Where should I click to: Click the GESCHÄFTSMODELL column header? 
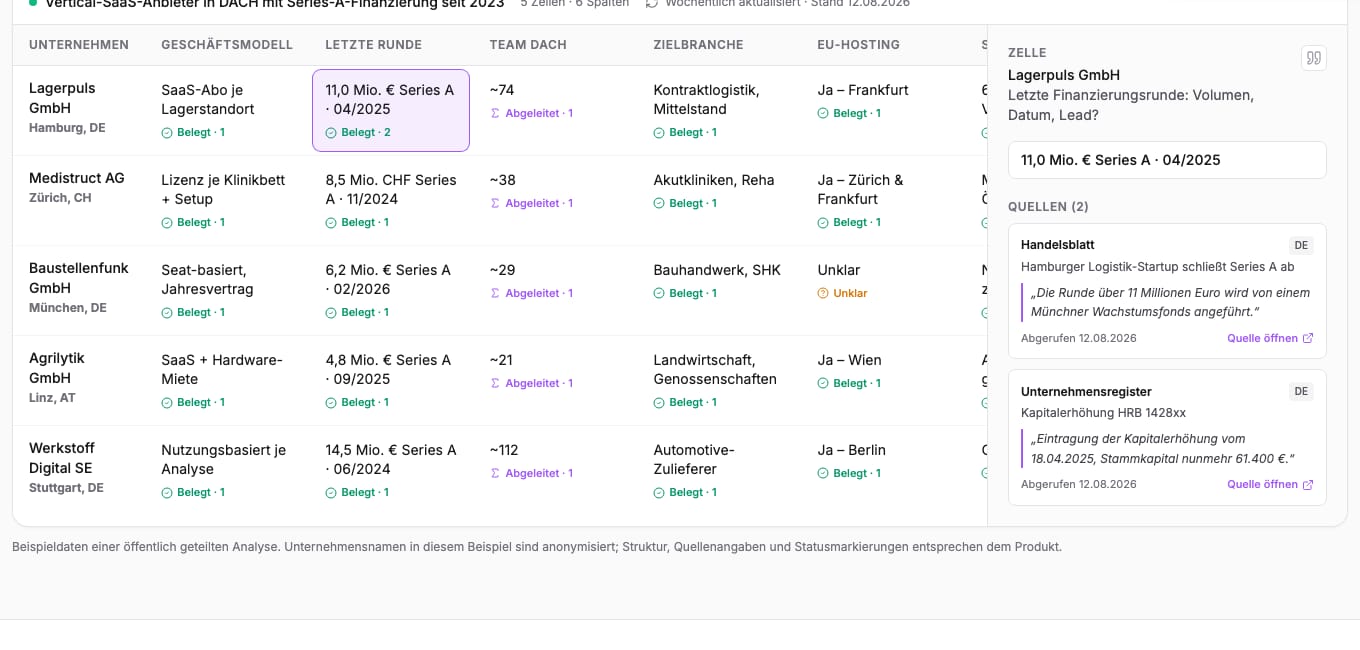tap(227, 45)
